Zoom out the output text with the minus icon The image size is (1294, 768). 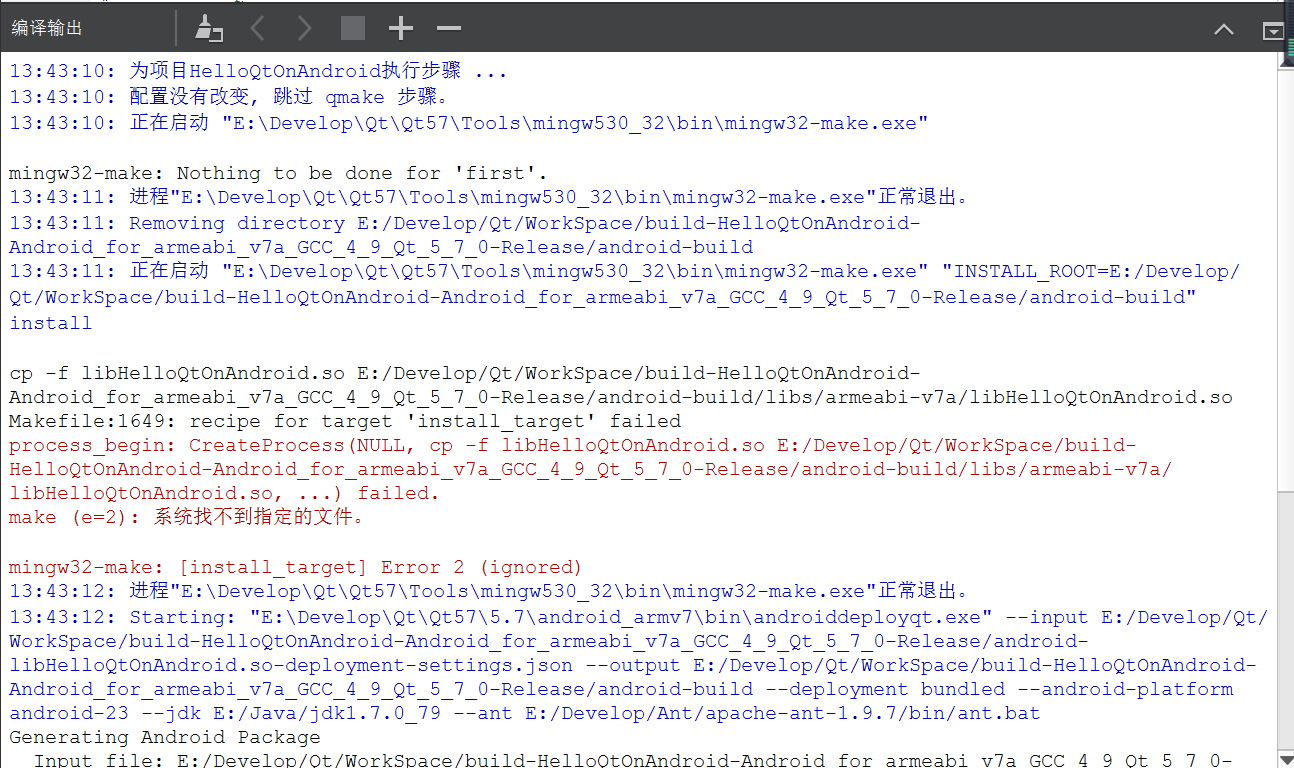(x=449, y=28)
